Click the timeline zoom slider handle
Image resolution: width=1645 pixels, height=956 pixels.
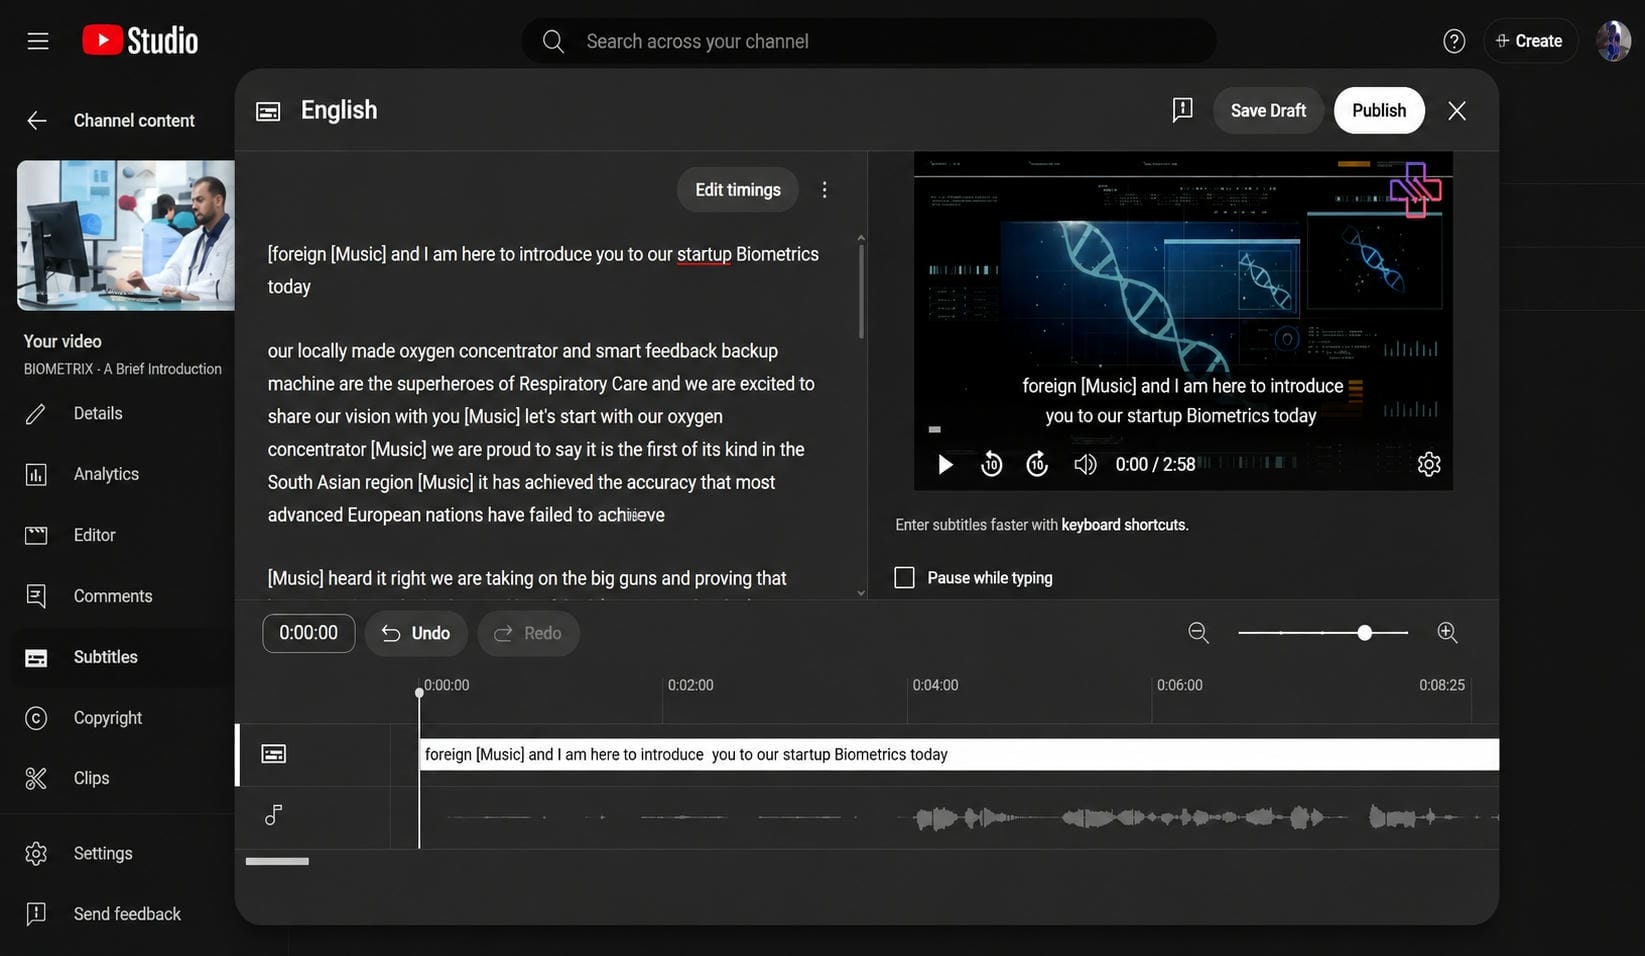[x=1365, y=633]
